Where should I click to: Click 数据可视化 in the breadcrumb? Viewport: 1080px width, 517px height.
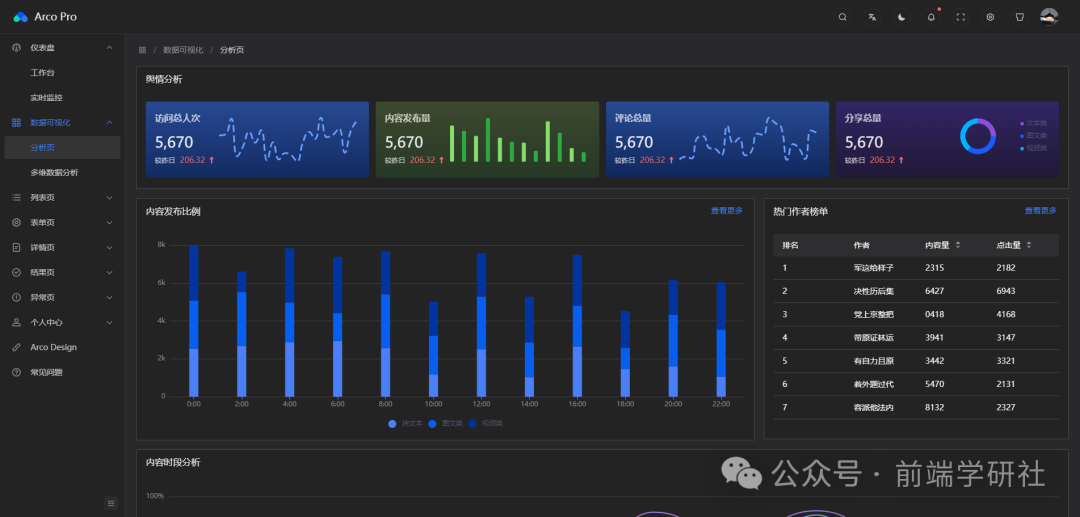click(183, 50)
